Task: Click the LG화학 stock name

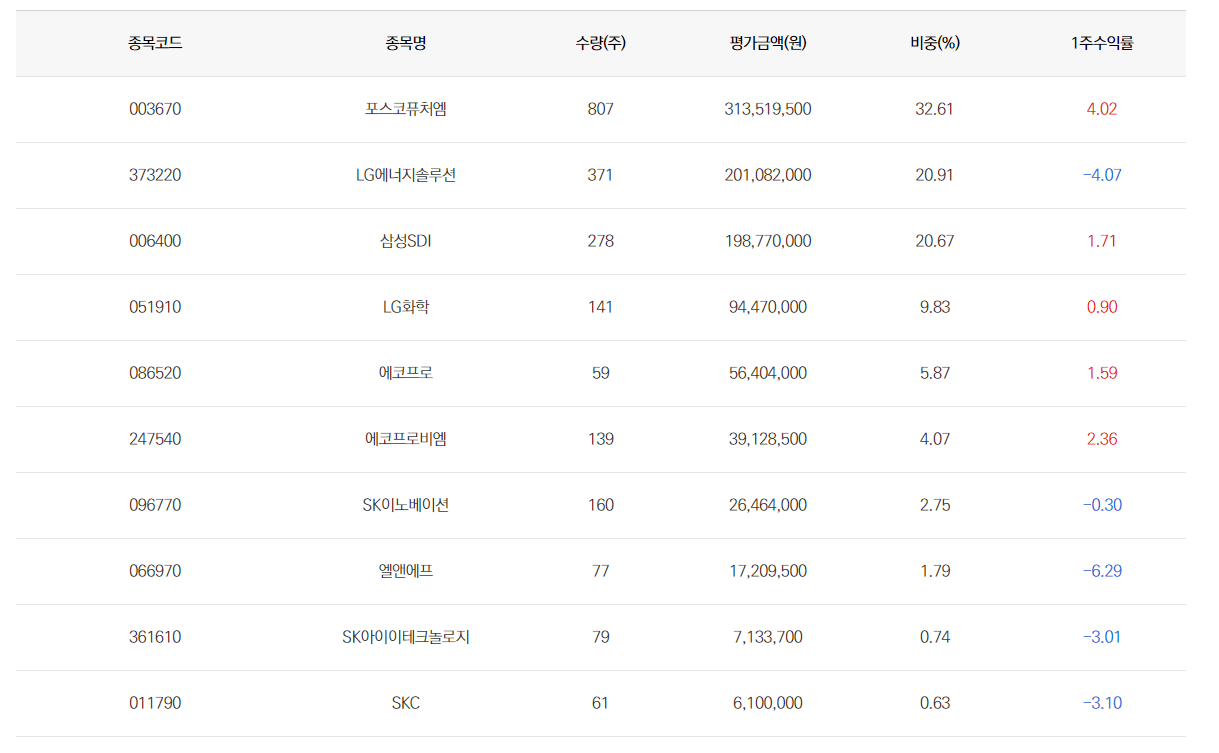Action: [406, 307]
